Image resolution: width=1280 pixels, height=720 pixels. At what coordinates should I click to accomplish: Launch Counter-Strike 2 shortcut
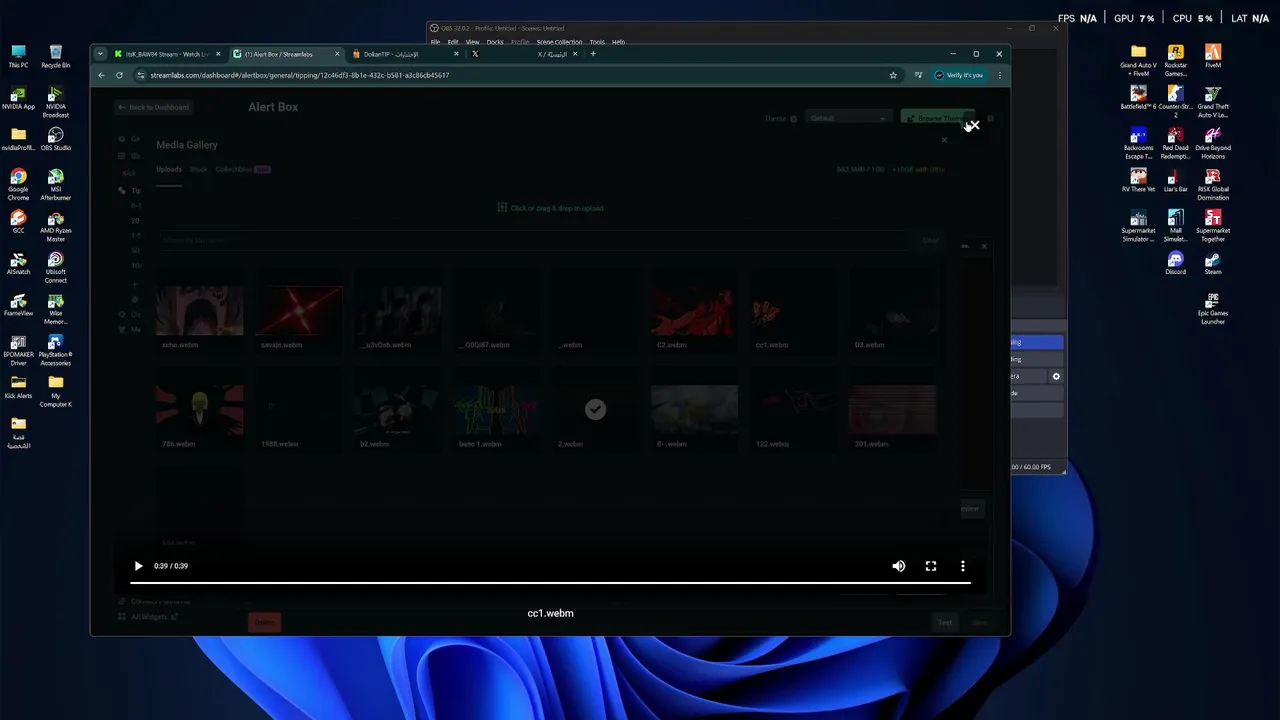tap(1176, 101)
